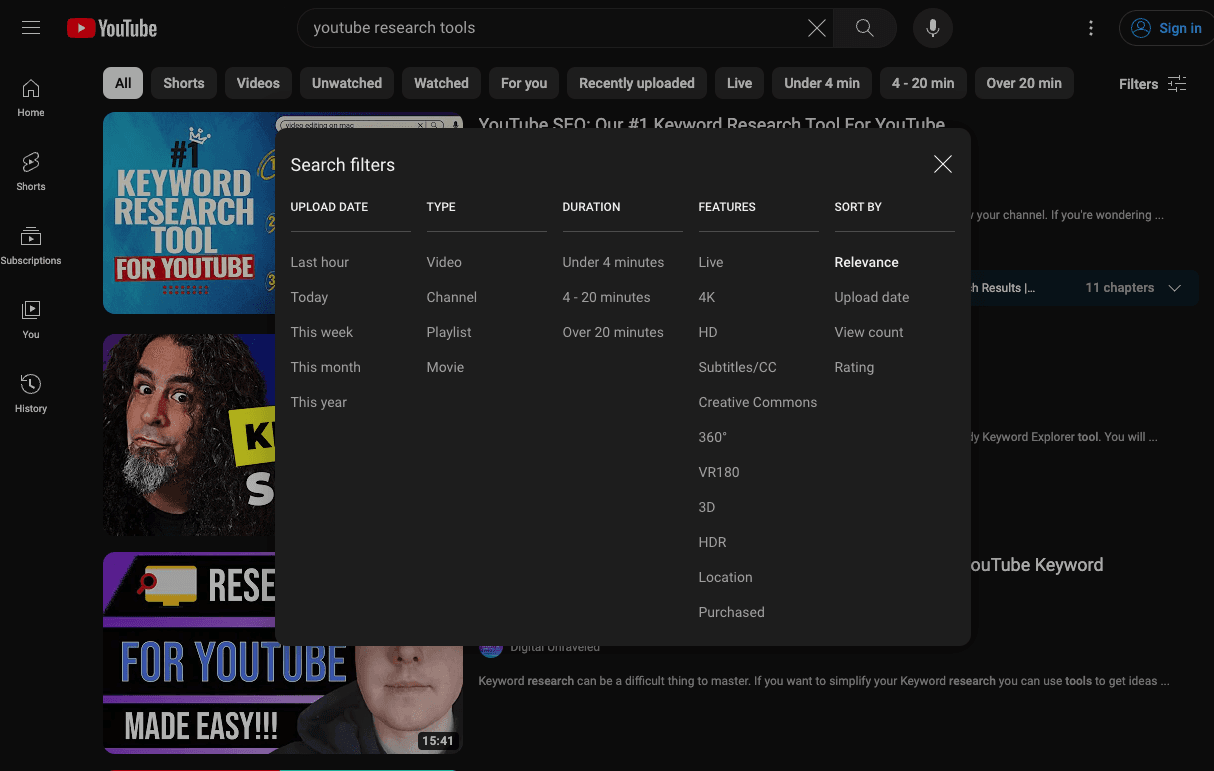Select the Live chip
Screen dimensions: 1214x771
(x=740, y=83)
